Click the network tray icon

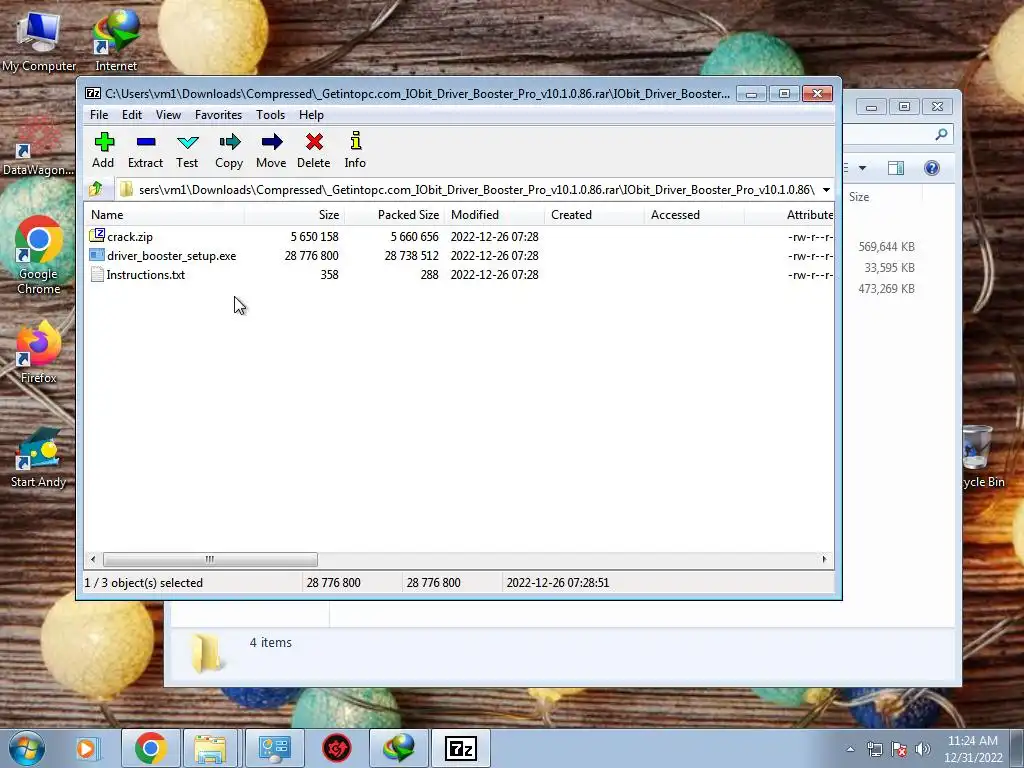tap(874, 749)
